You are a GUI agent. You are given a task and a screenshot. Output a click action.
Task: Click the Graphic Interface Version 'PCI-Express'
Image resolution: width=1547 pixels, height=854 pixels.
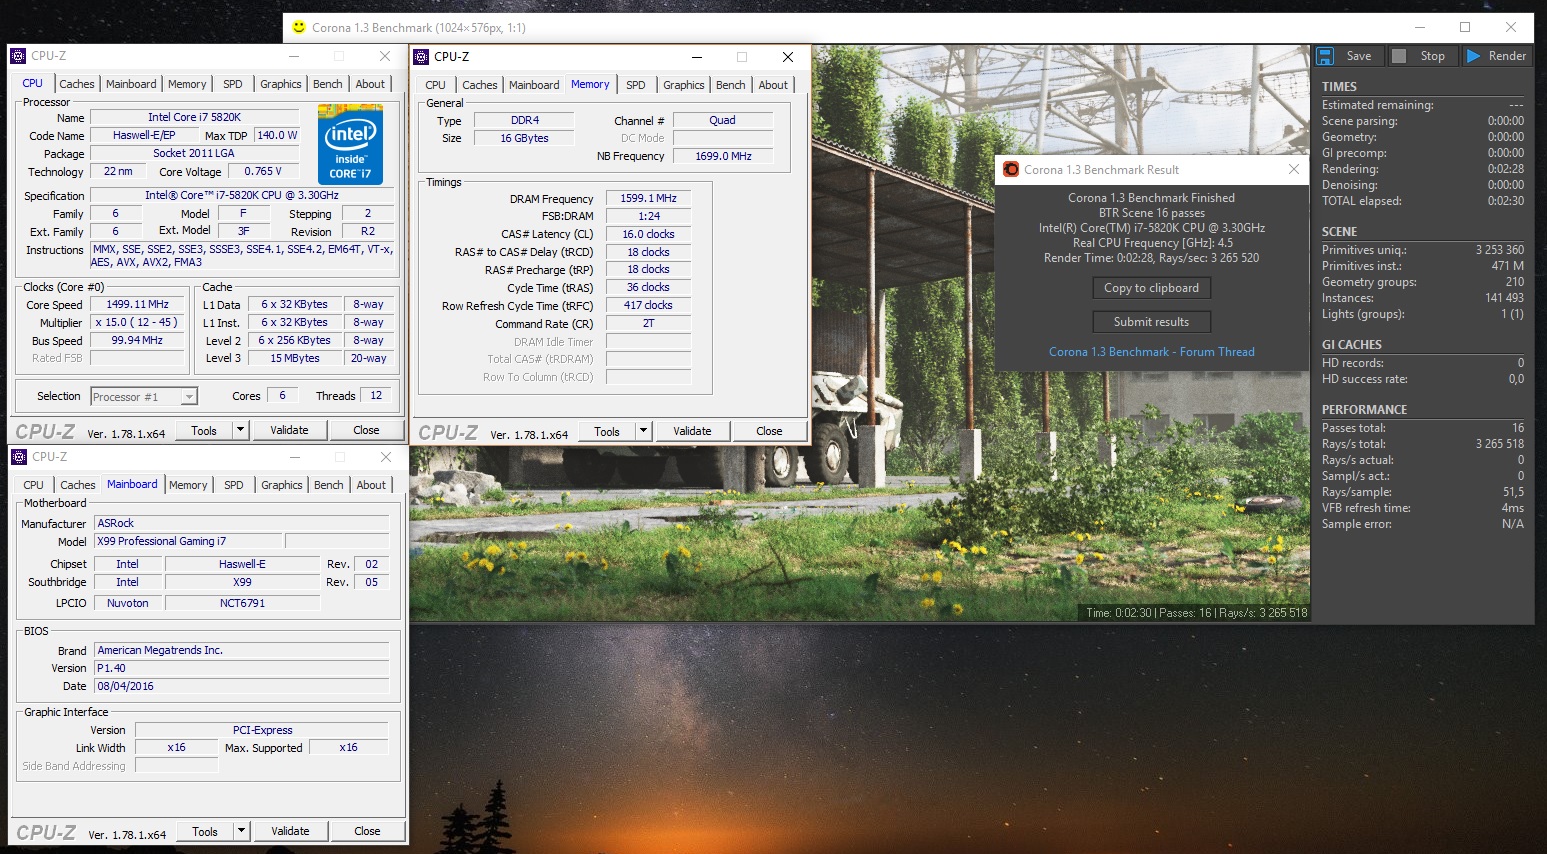[262, 730]
